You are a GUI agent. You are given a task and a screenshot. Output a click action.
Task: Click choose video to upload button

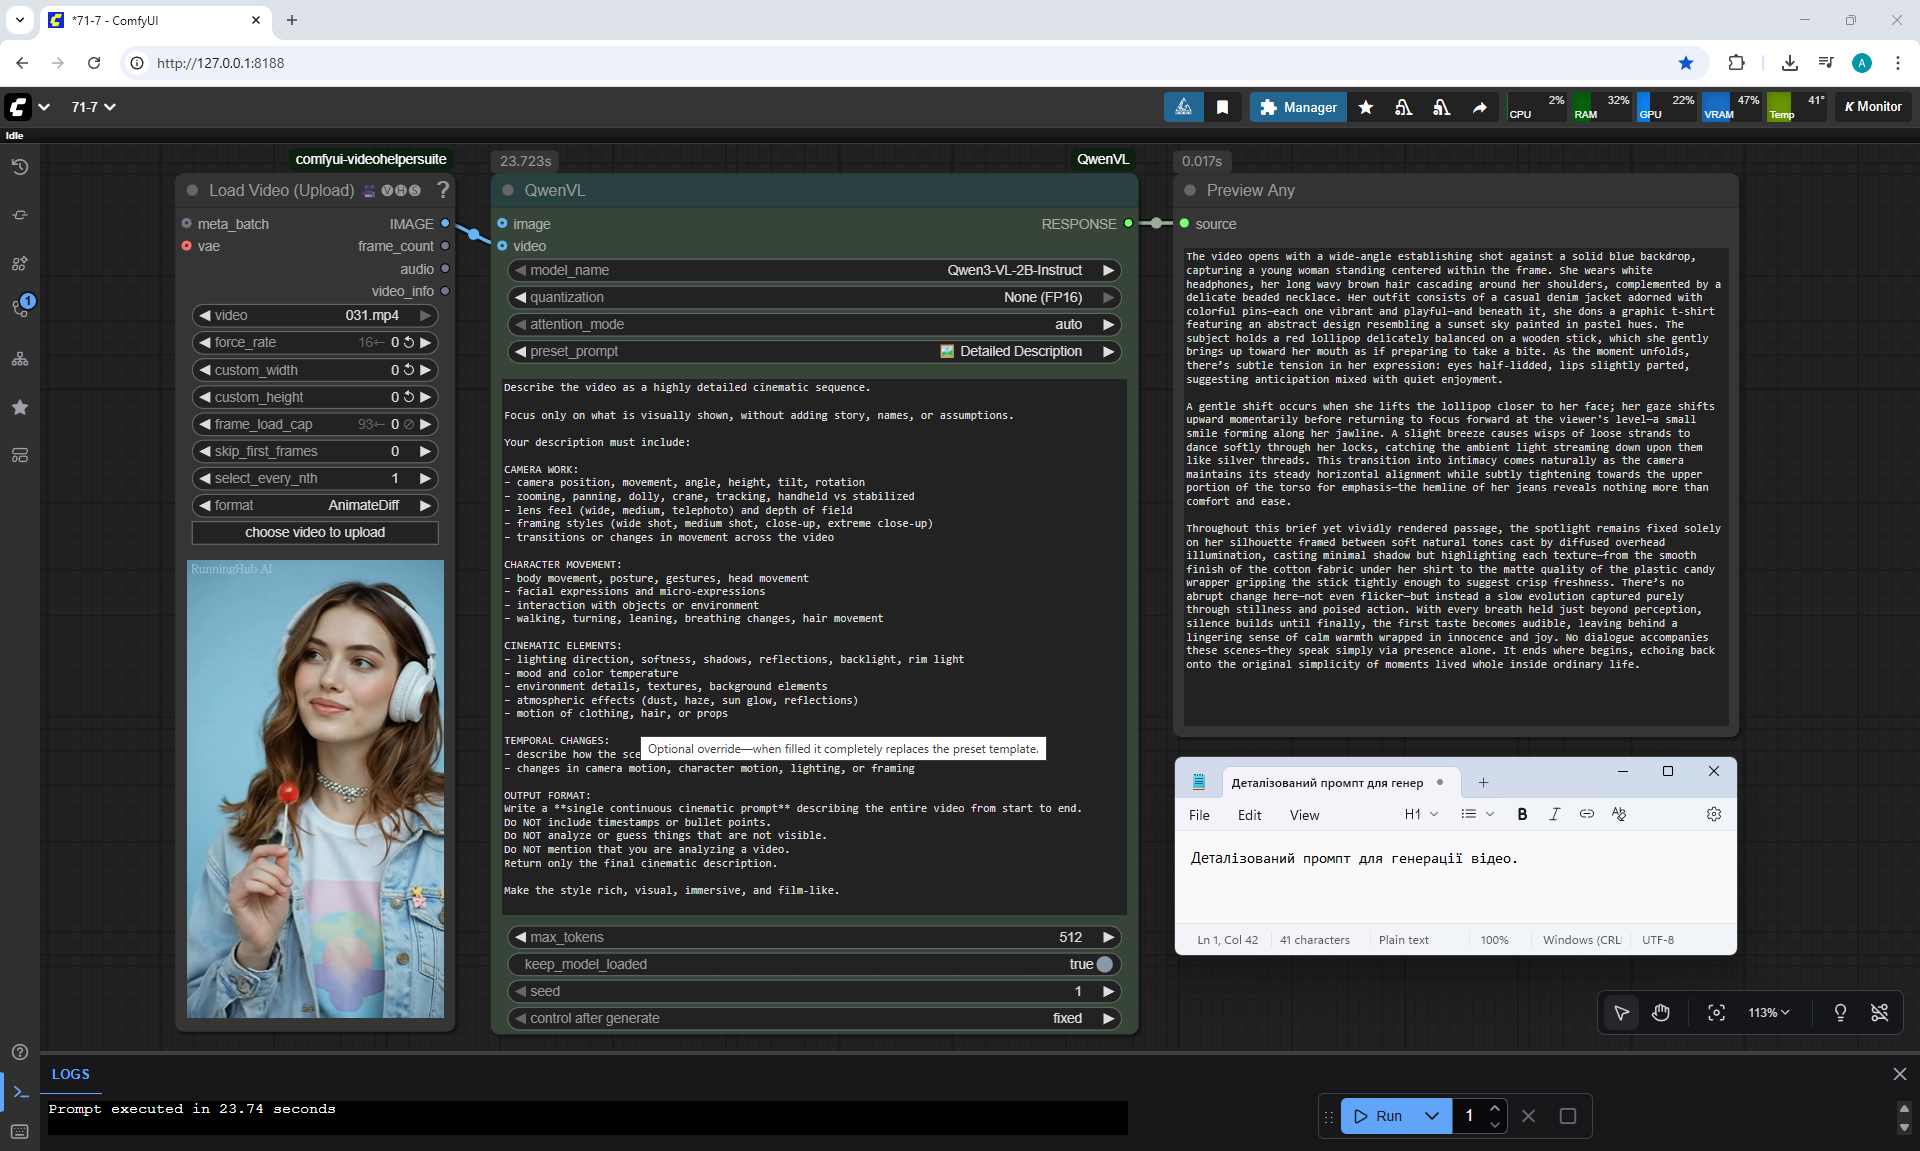315,532
